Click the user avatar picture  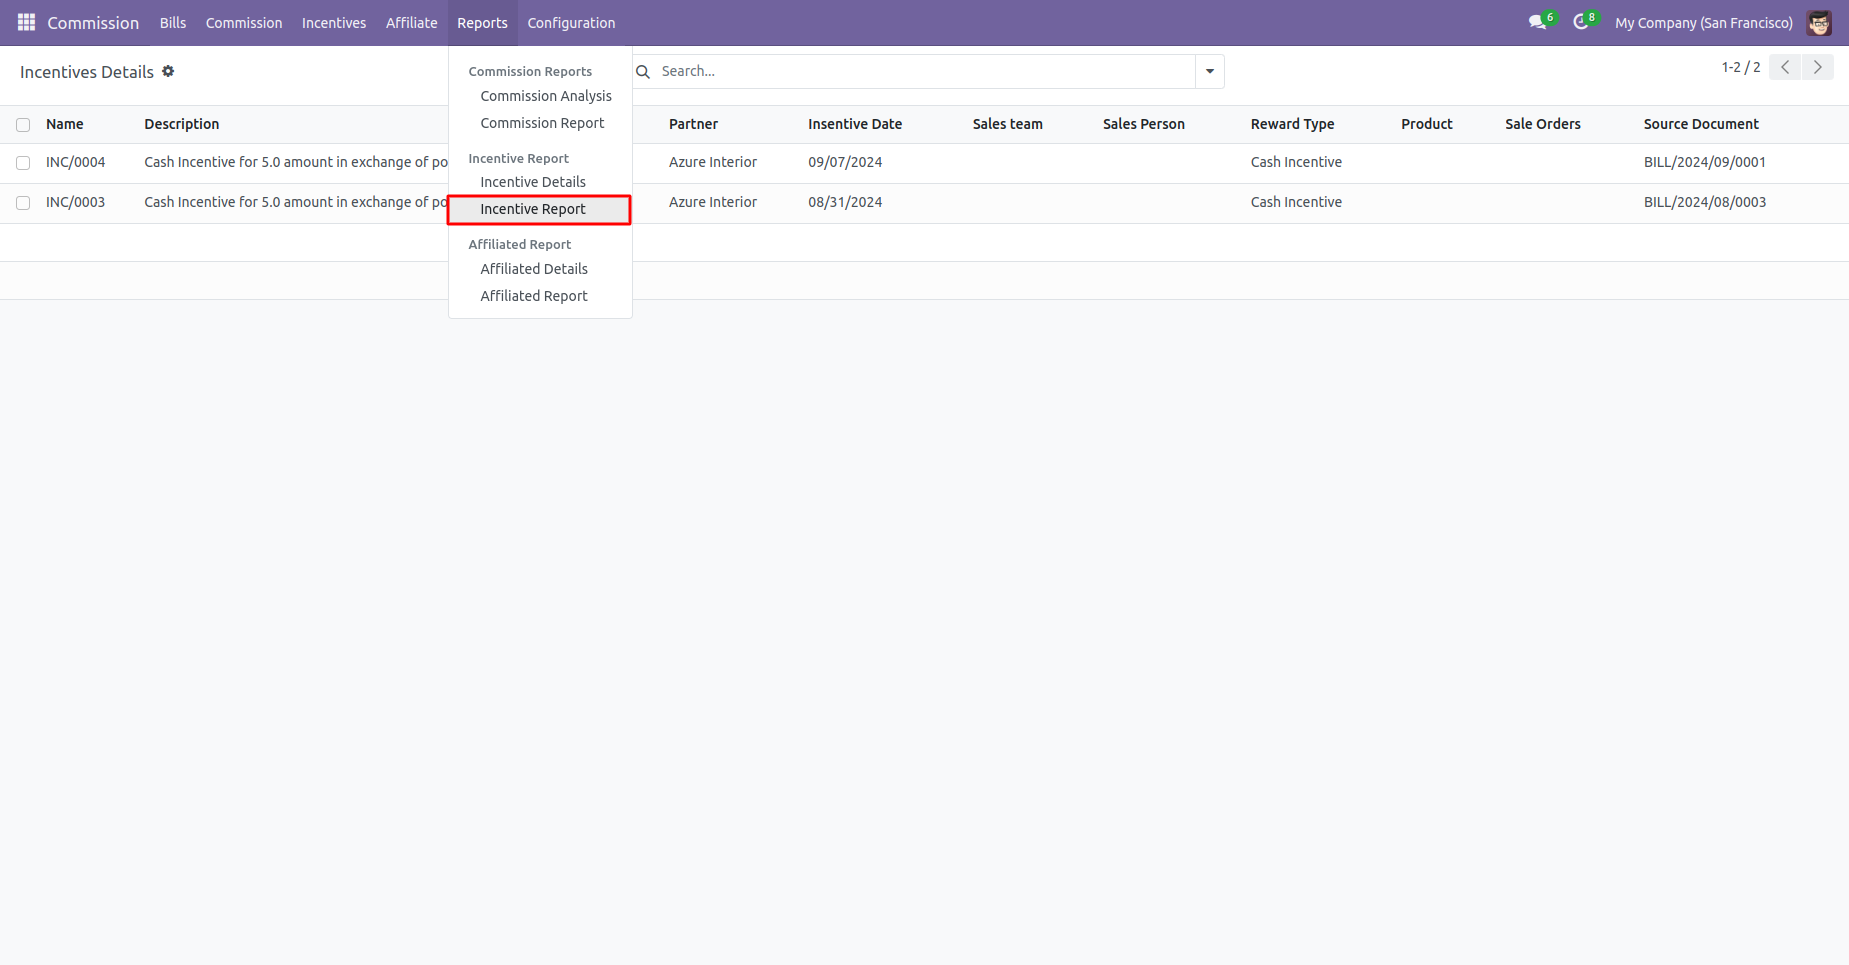[1819, 22]
